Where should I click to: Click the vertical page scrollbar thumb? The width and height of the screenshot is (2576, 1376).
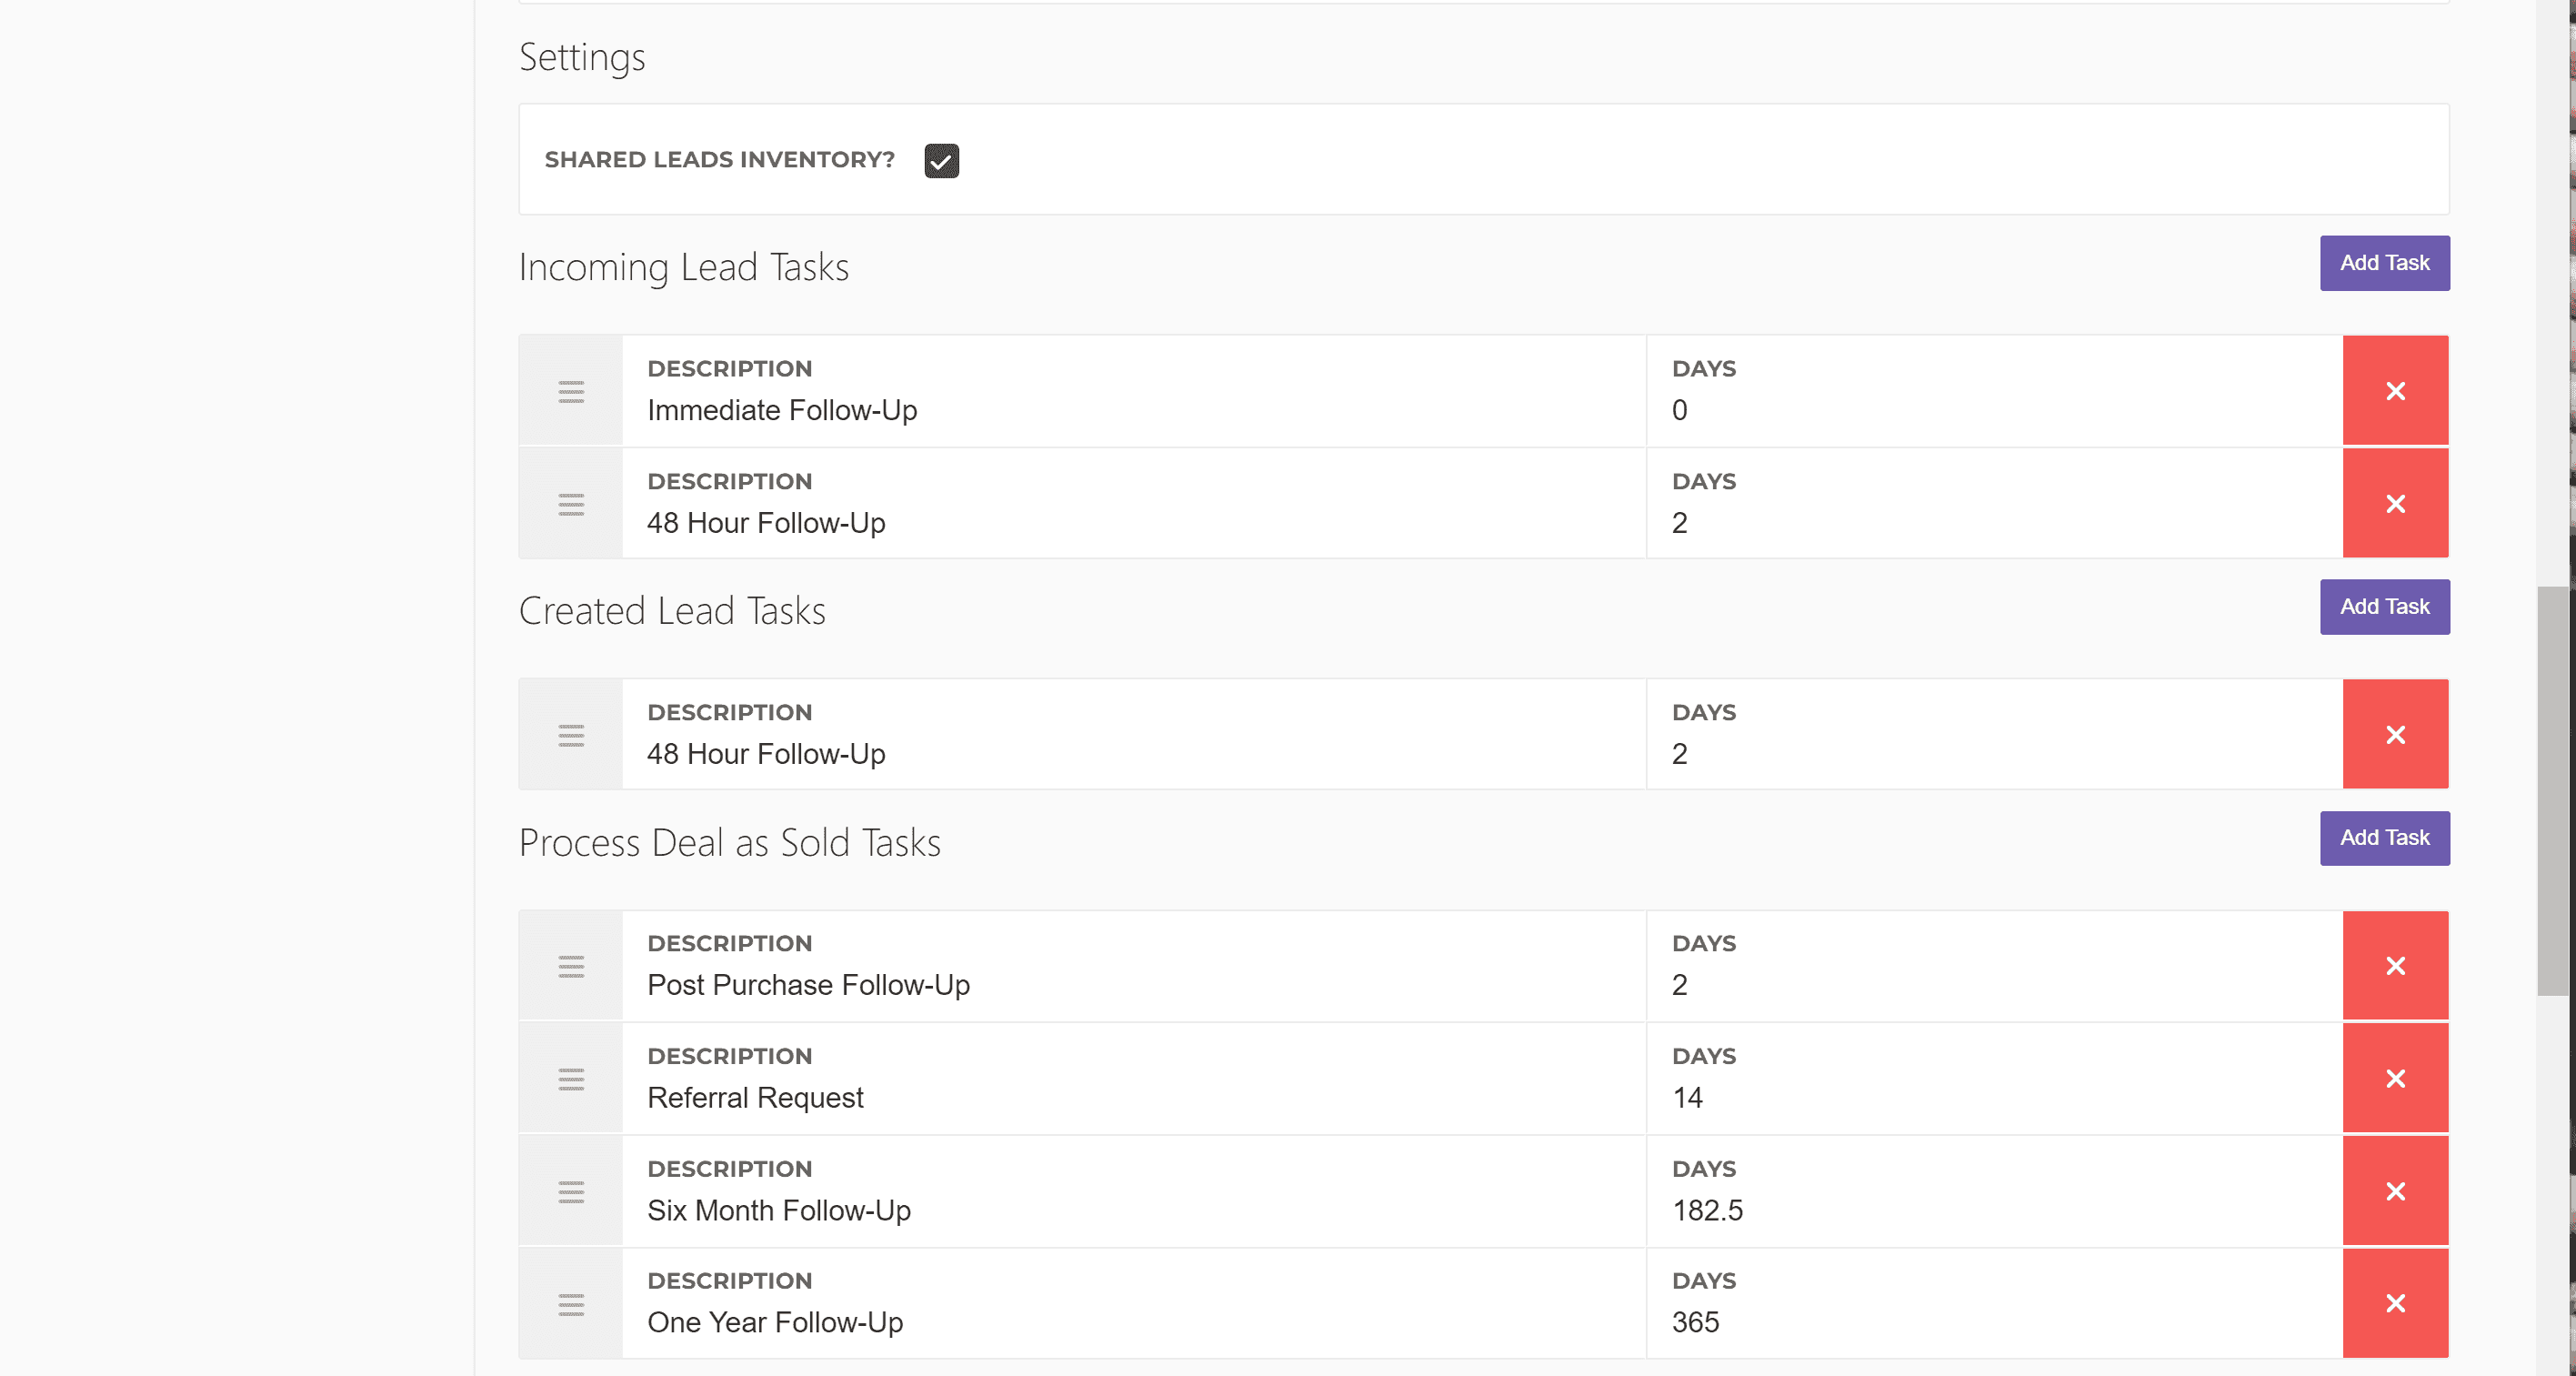(x=2554, y=790)
